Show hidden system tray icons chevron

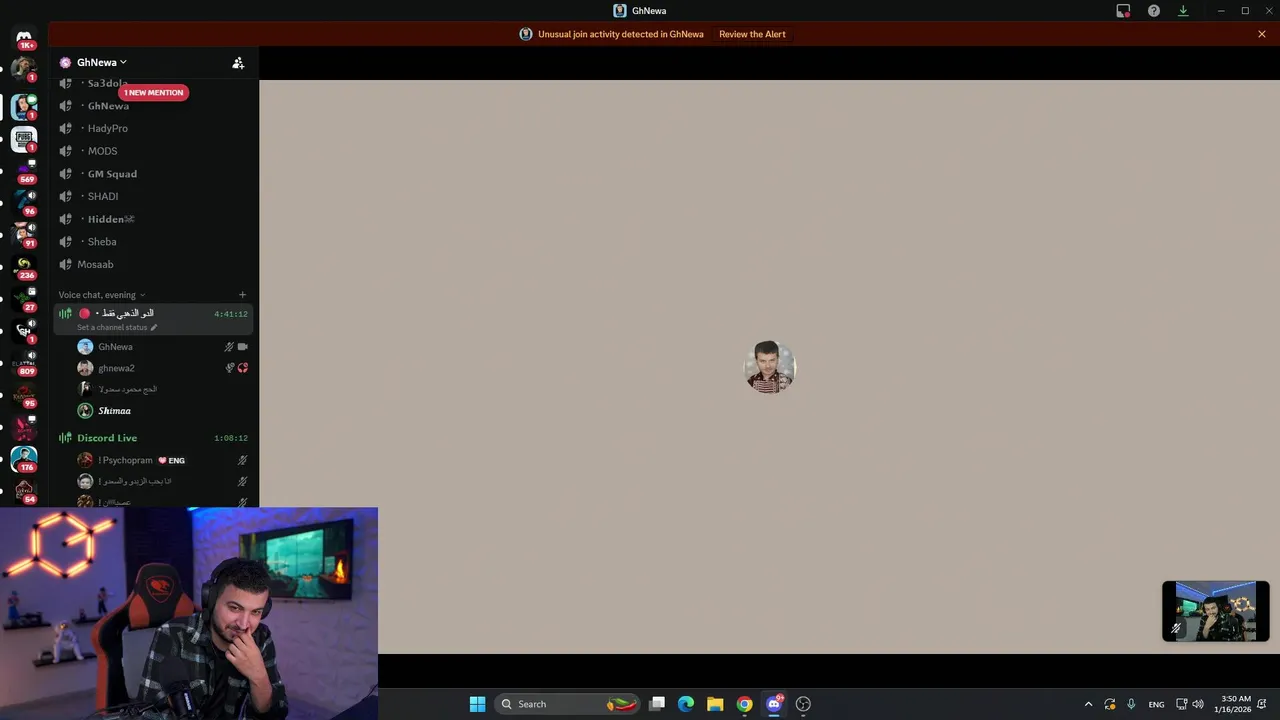click(1088, 704)
